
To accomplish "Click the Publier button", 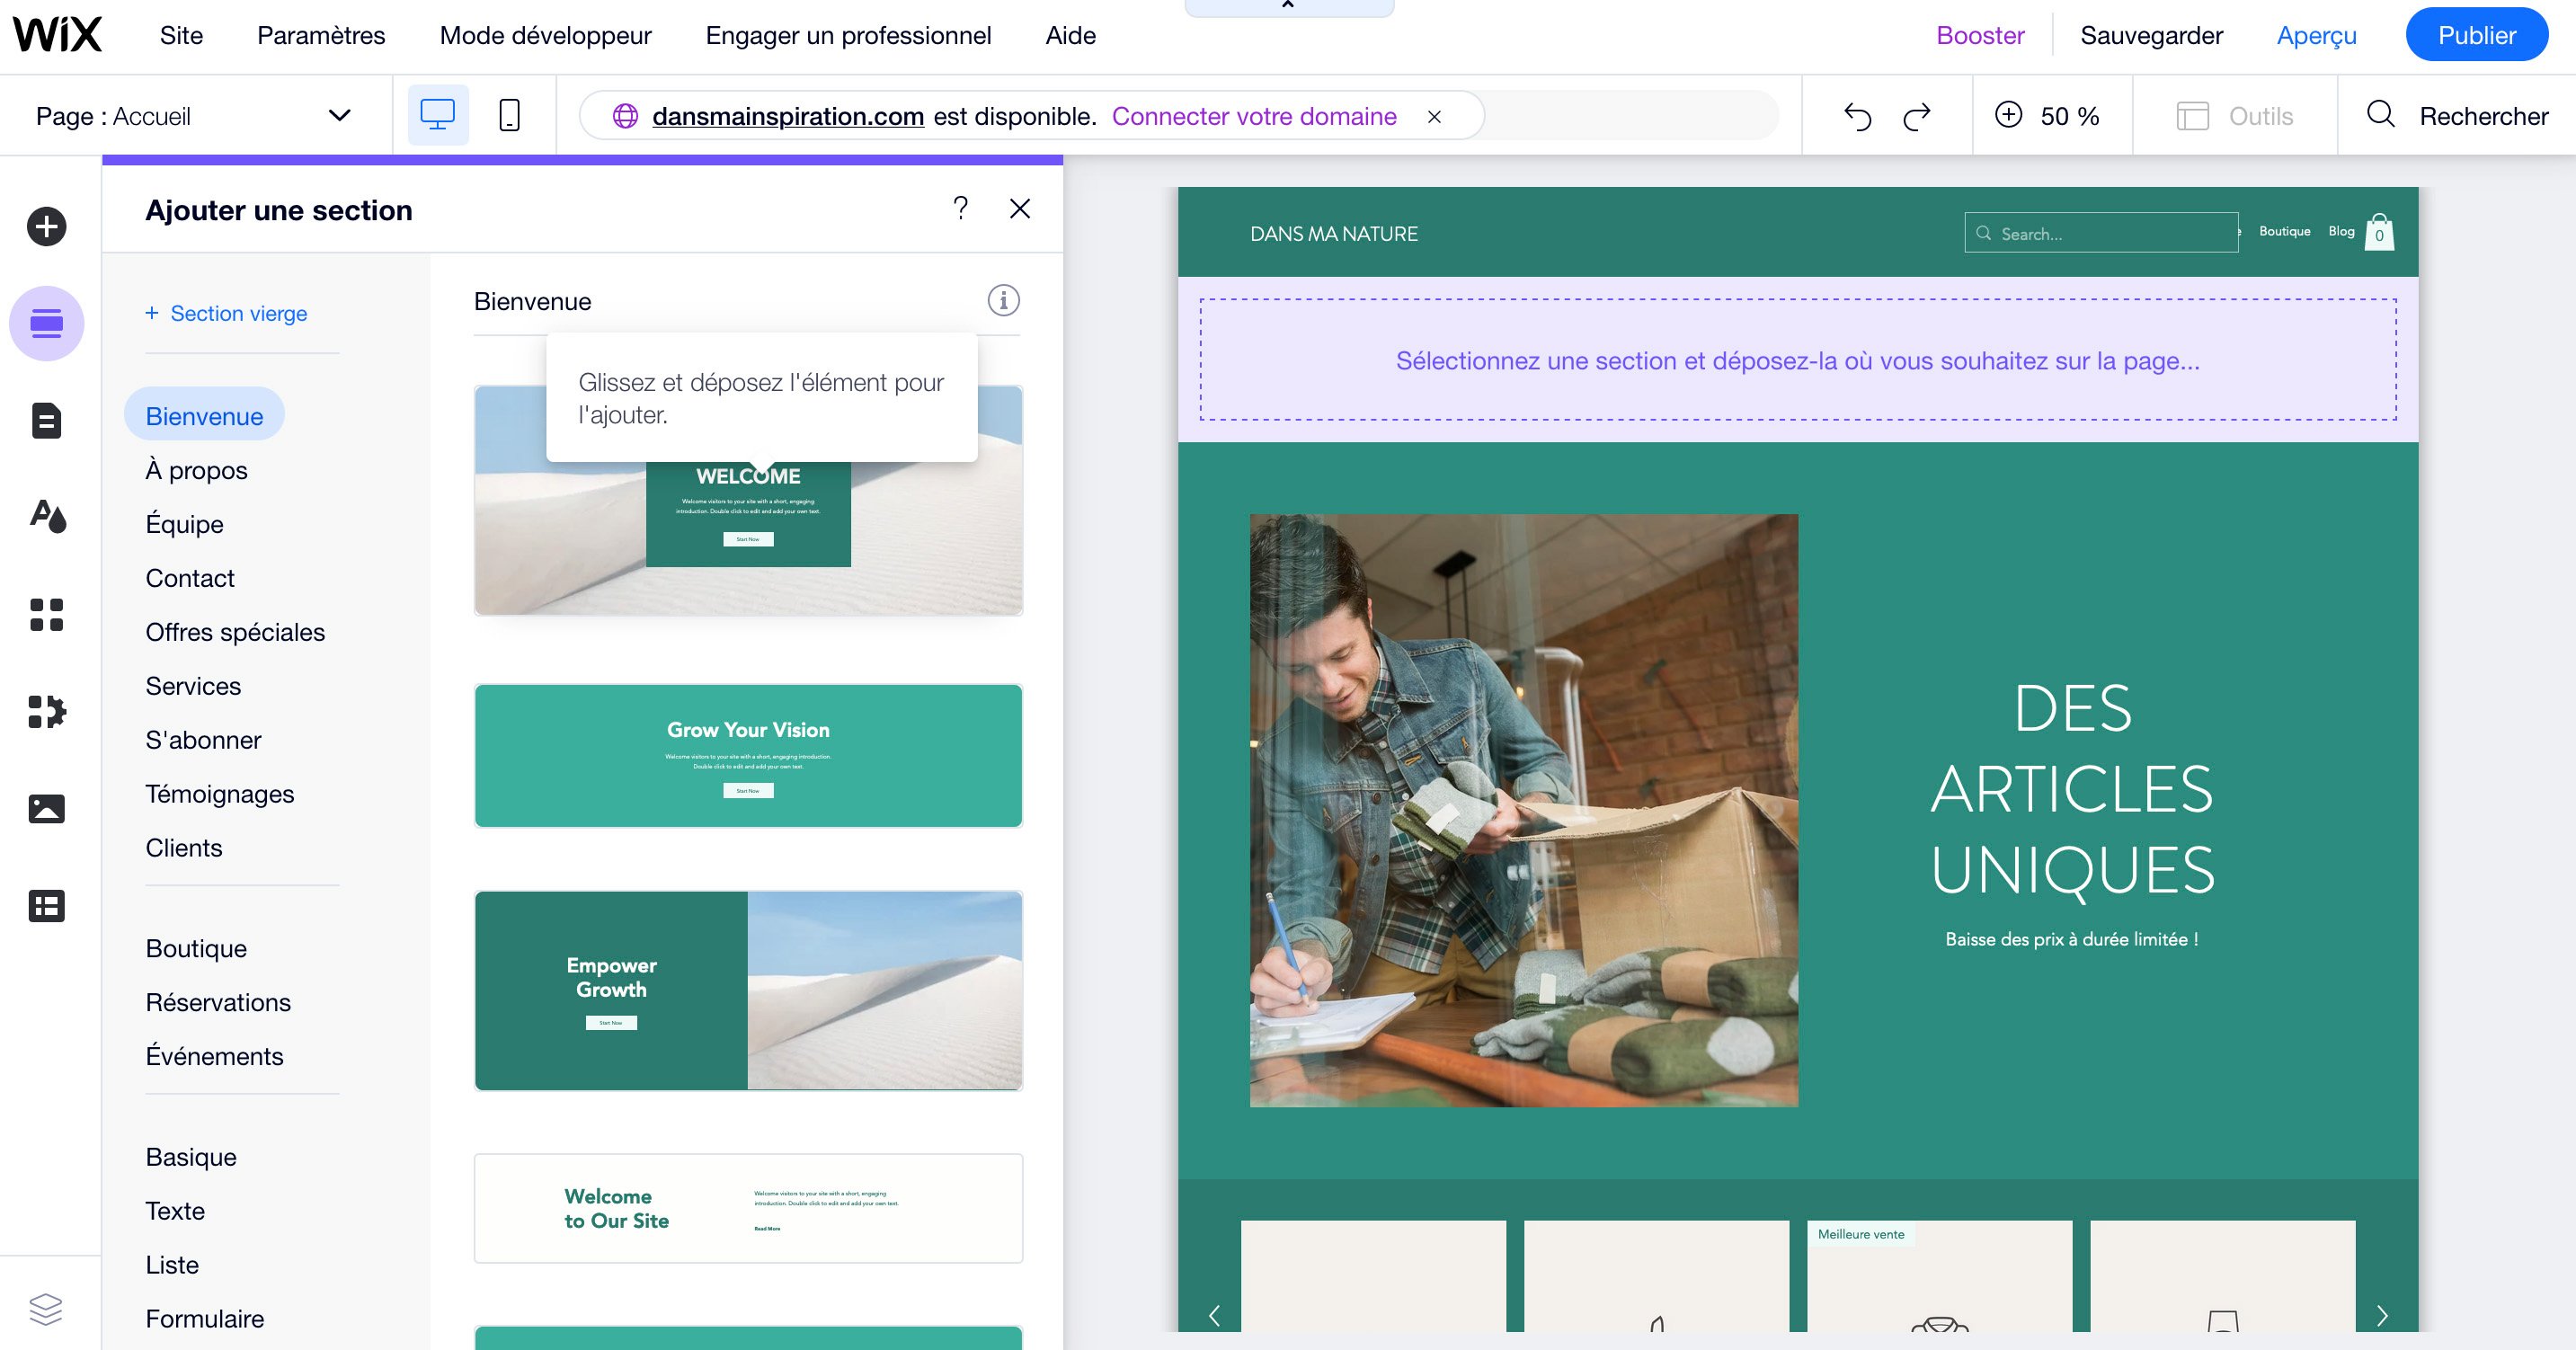I will coord(2476,35).
